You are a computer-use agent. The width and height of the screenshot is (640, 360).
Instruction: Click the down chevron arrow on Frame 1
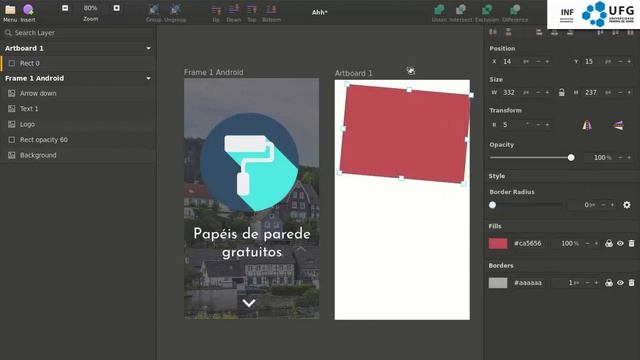tap(249, 303)
